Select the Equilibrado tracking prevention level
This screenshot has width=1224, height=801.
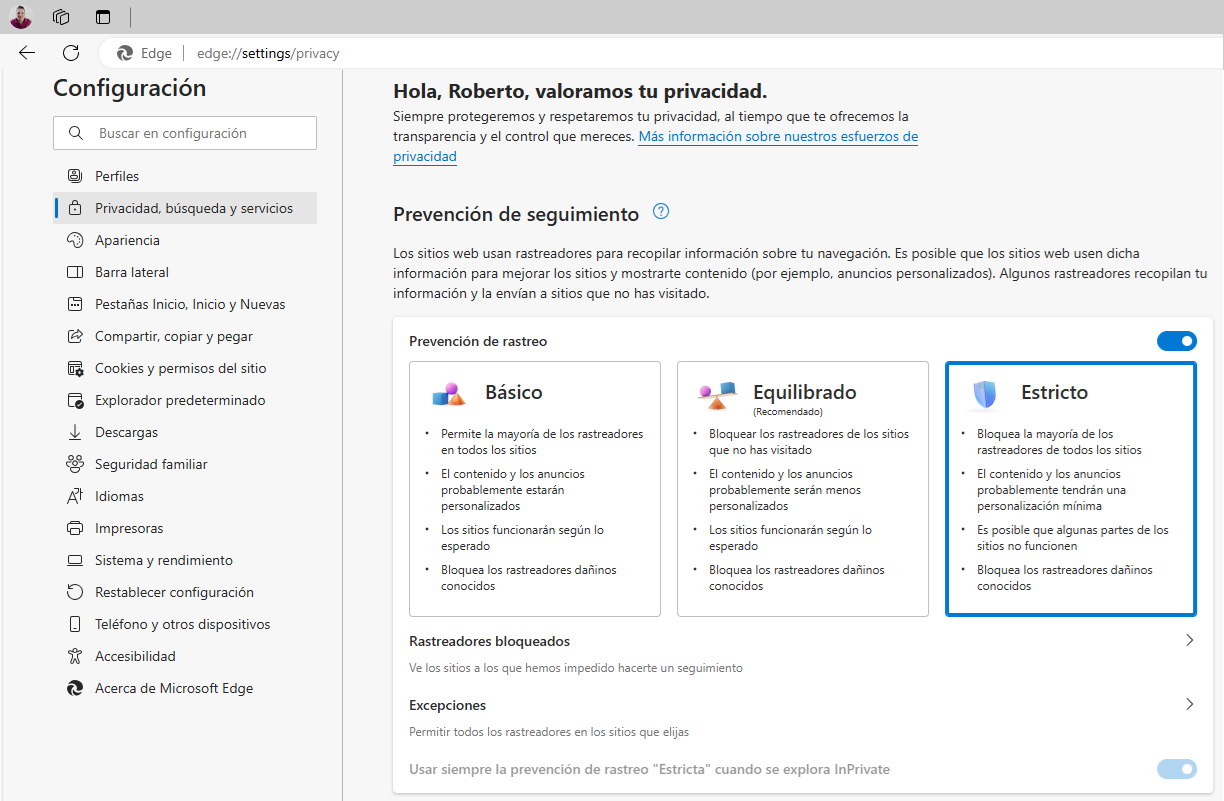point(803,488)
